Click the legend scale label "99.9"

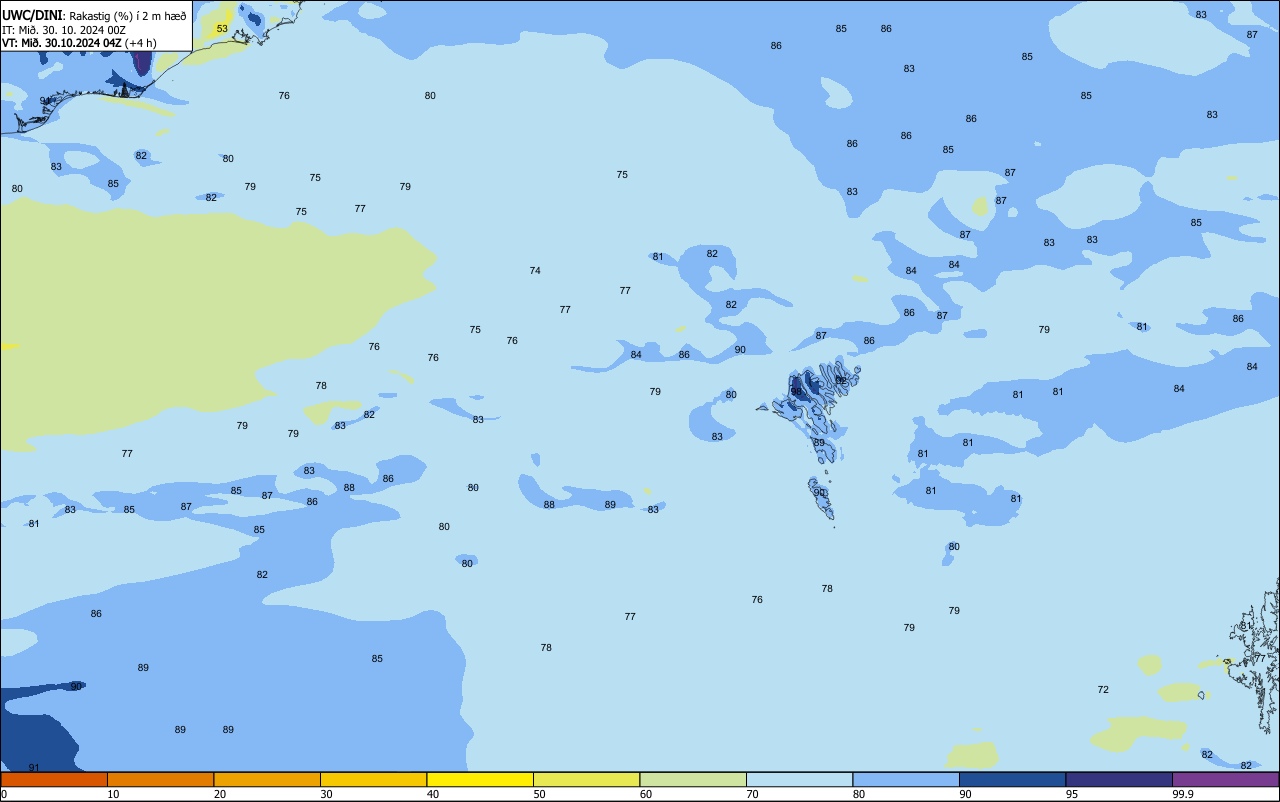click(1183, 794)
